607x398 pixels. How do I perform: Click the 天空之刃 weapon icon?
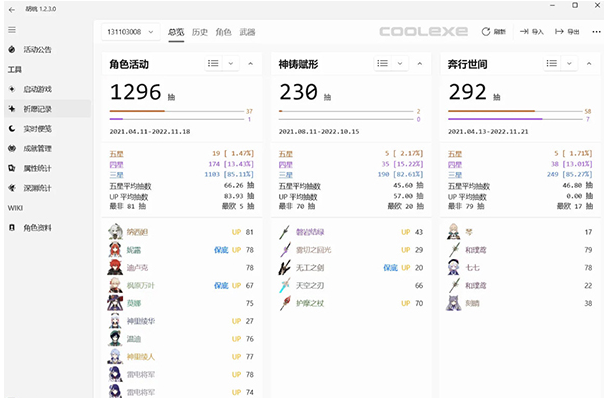tap(285, 285)
